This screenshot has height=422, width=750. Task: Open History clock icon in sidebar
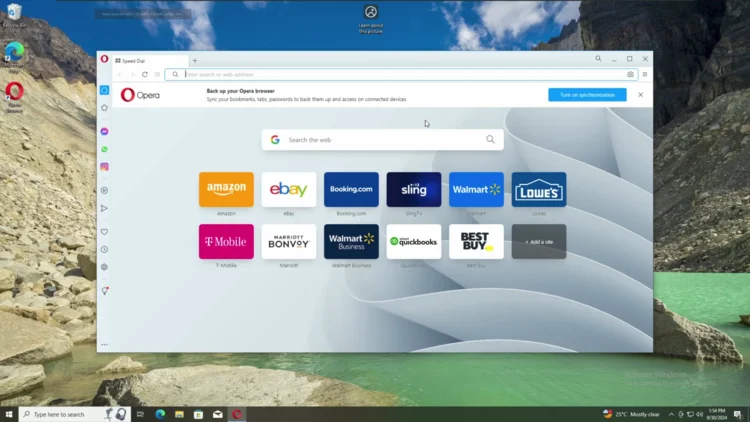(x=104, y=249)
